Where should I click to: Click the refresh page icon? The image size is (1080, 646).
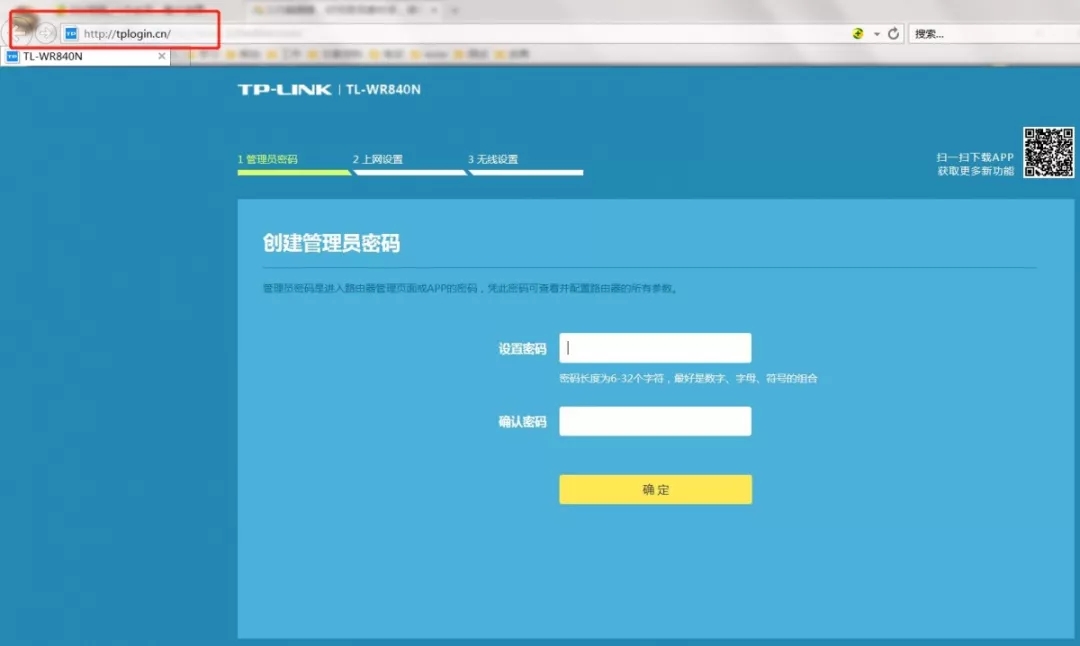click(893, 33)
